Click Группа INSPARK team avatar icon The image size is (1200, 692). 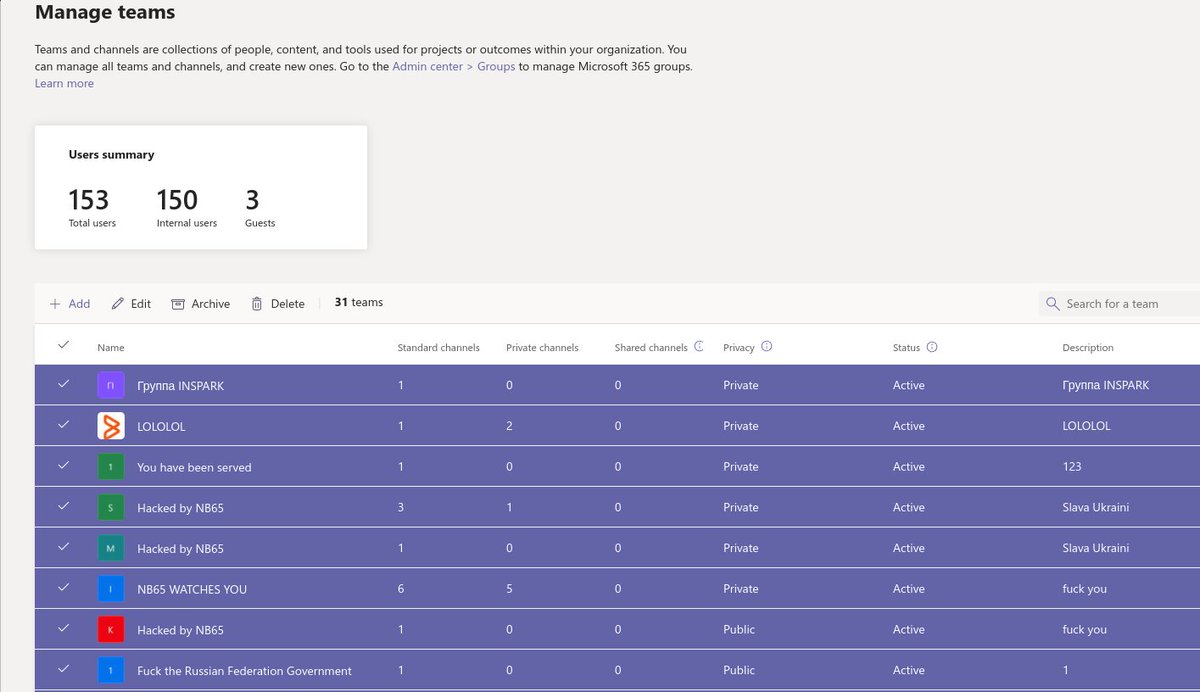pyautogui.click(x=111, y=385)
